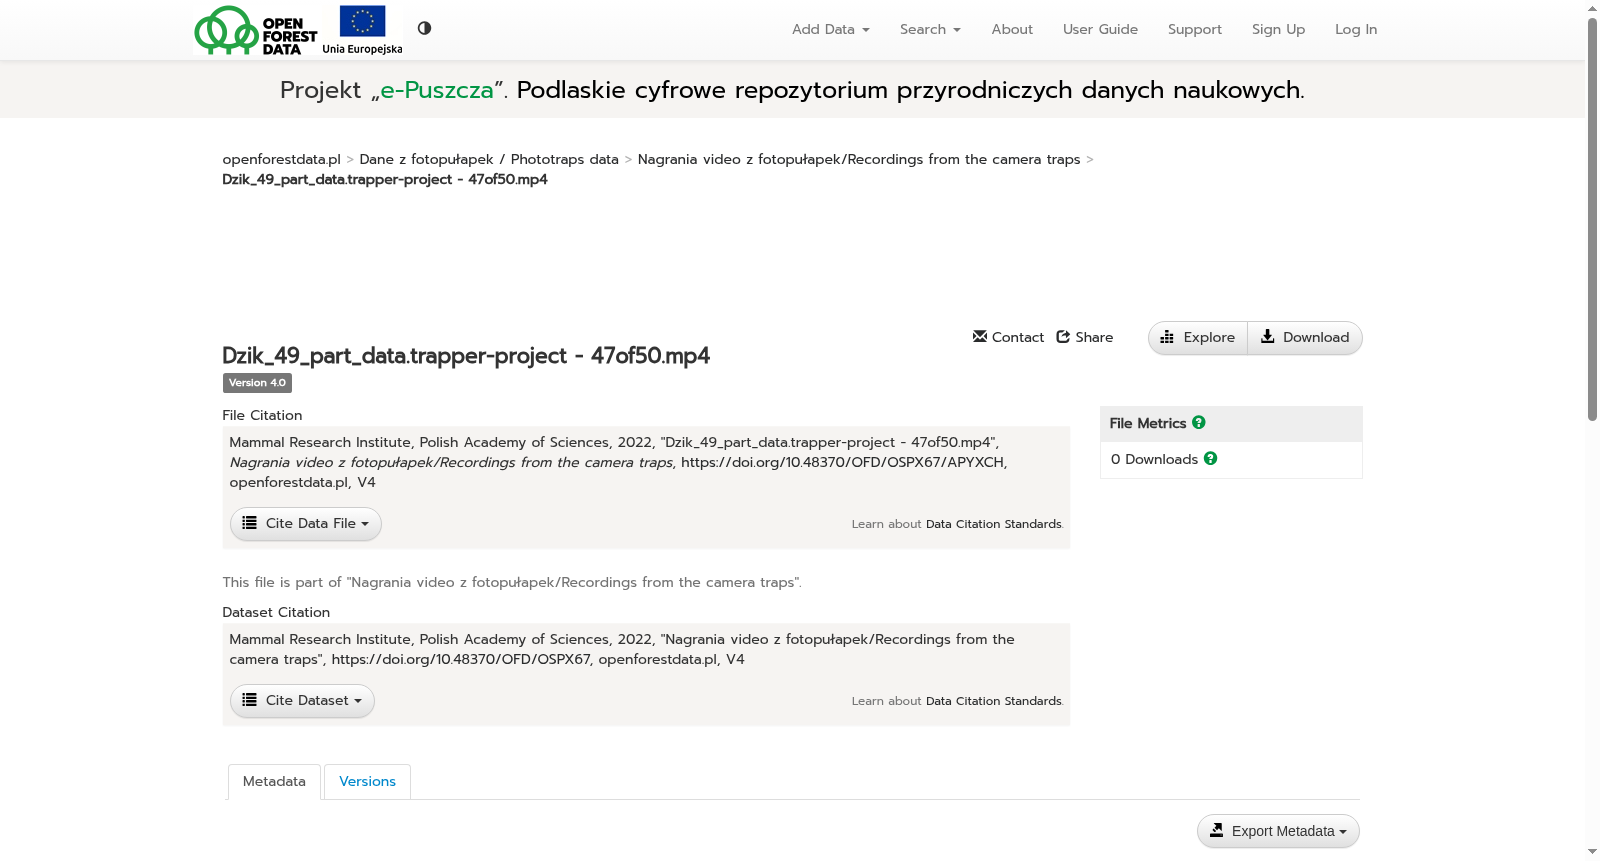Expand the Cite Data File dropdown
This screenshot has height=861, width=1600.
coord(306,524)
